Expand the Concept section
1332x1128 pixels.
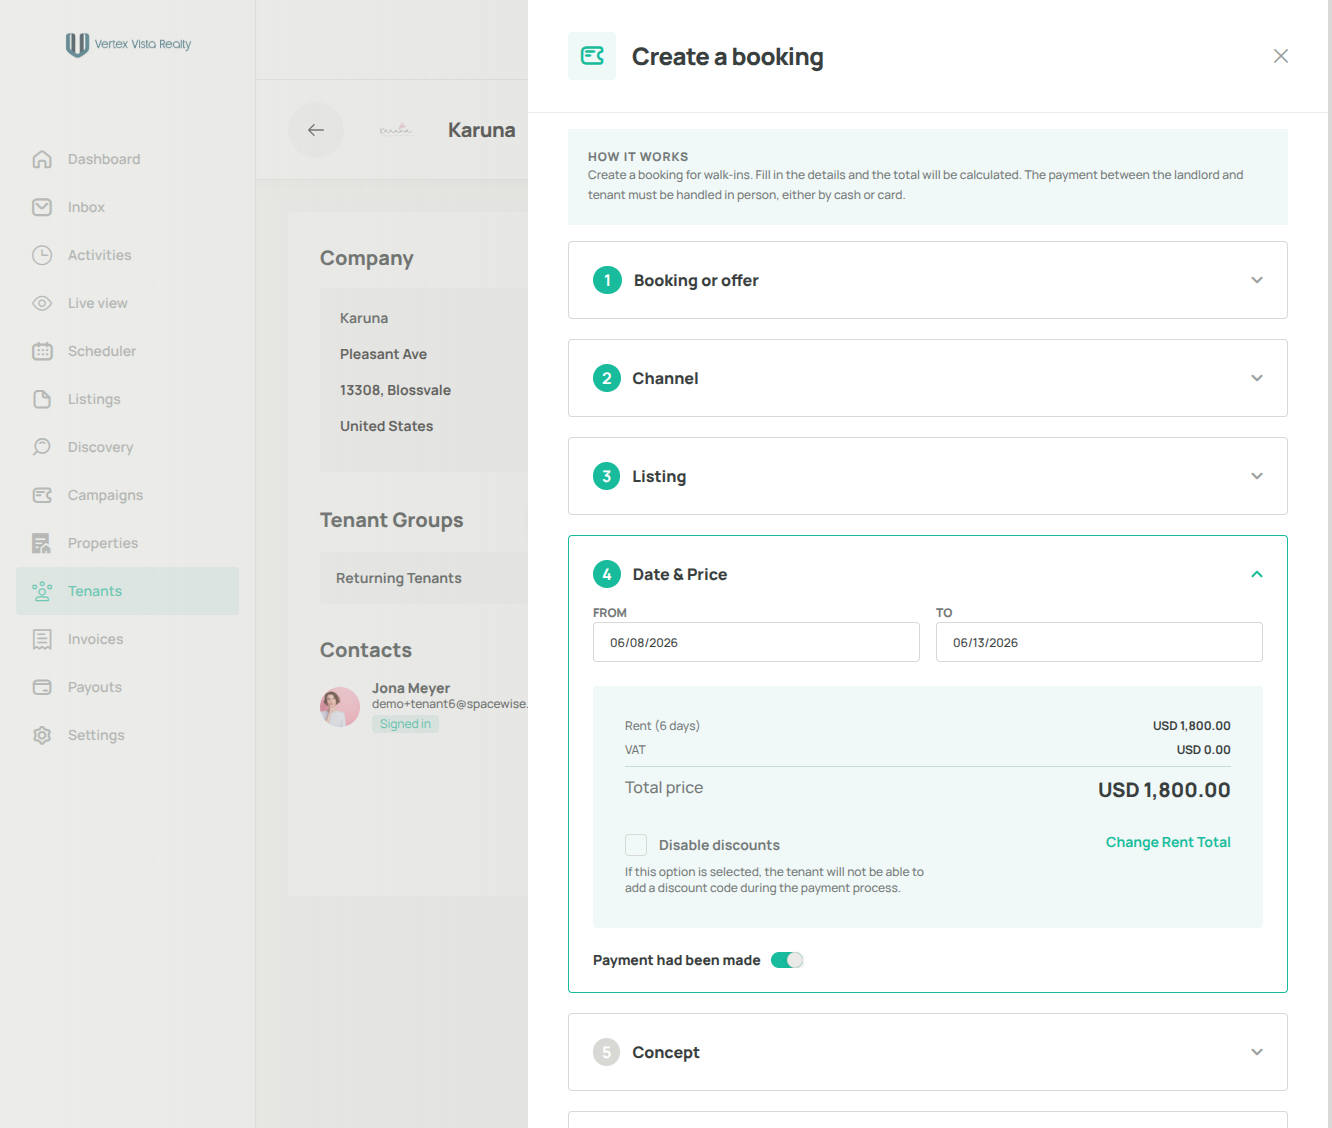[x=927, y=1052]
